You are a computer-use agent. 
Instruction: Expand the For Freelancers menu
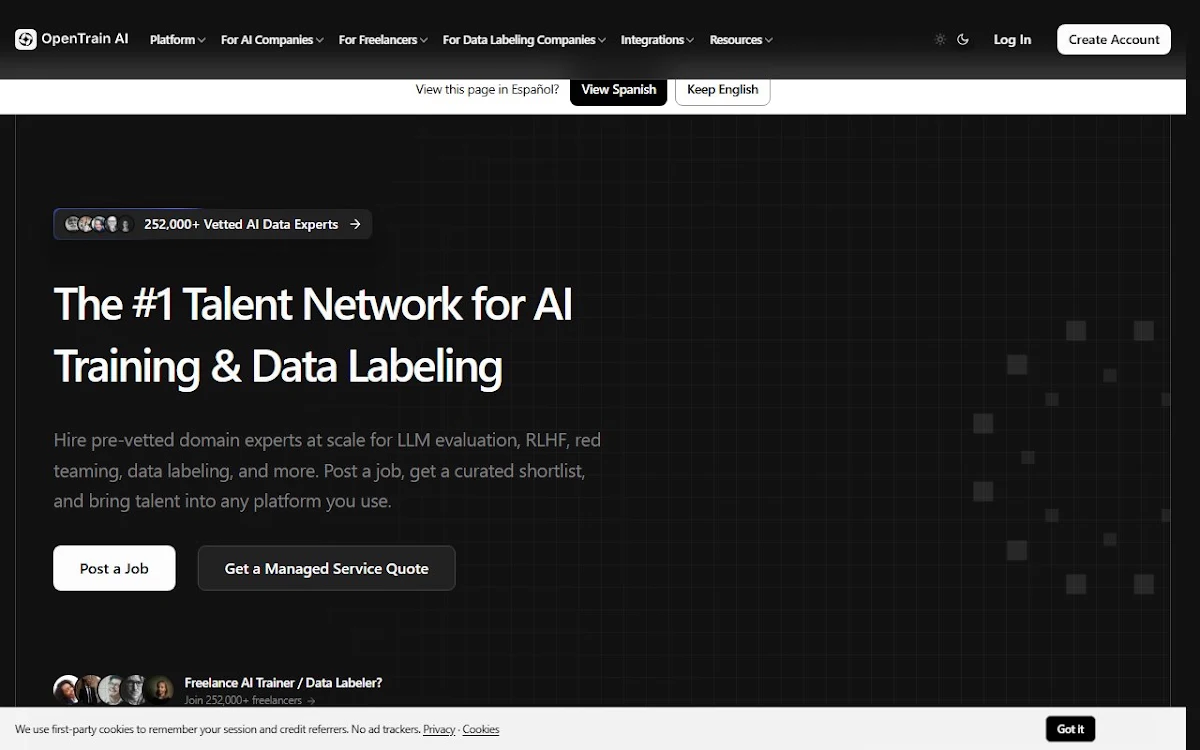[x=383, y=40]
